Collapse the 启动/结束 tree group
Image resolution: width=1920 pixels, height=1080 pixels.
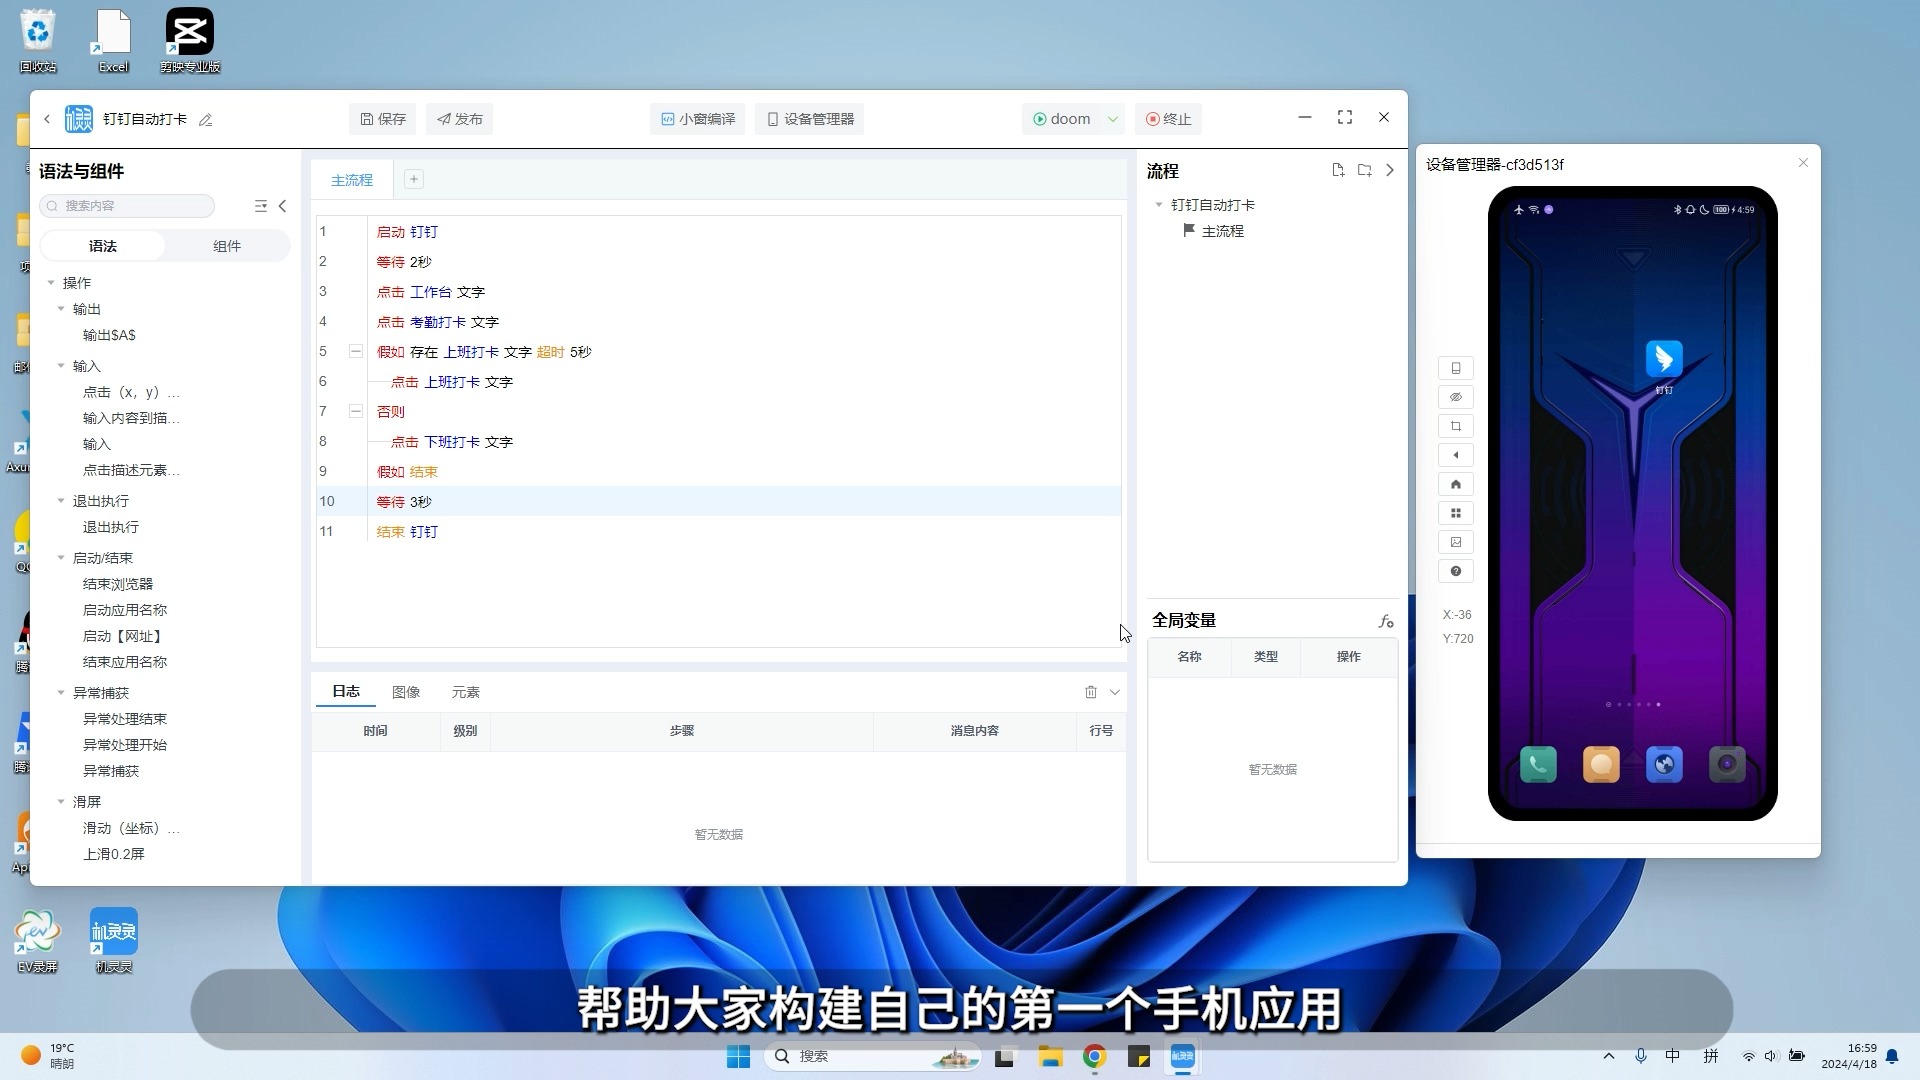(x=61, y=558)
